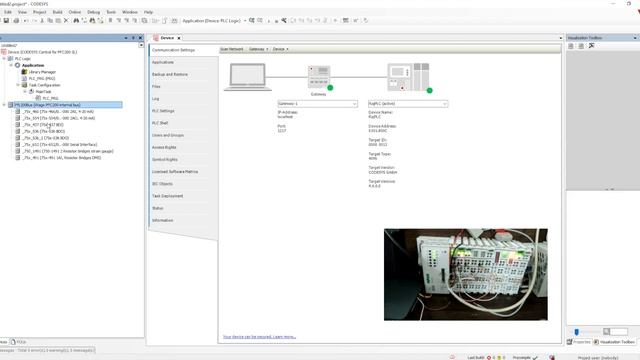Screen dimensions: 640x360
Task: Click the Save icon in the toolbar
Action: click(6, 20)
